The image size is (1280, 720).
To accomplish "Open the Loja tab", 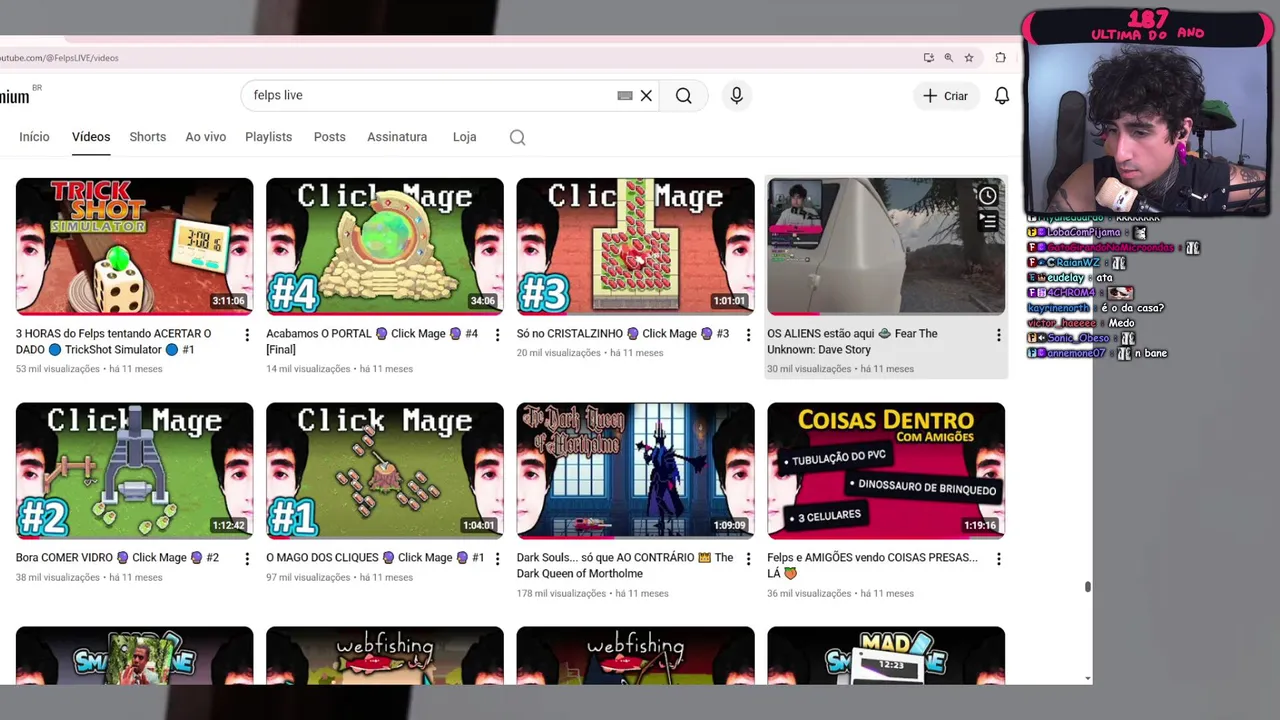I will 464,137.
